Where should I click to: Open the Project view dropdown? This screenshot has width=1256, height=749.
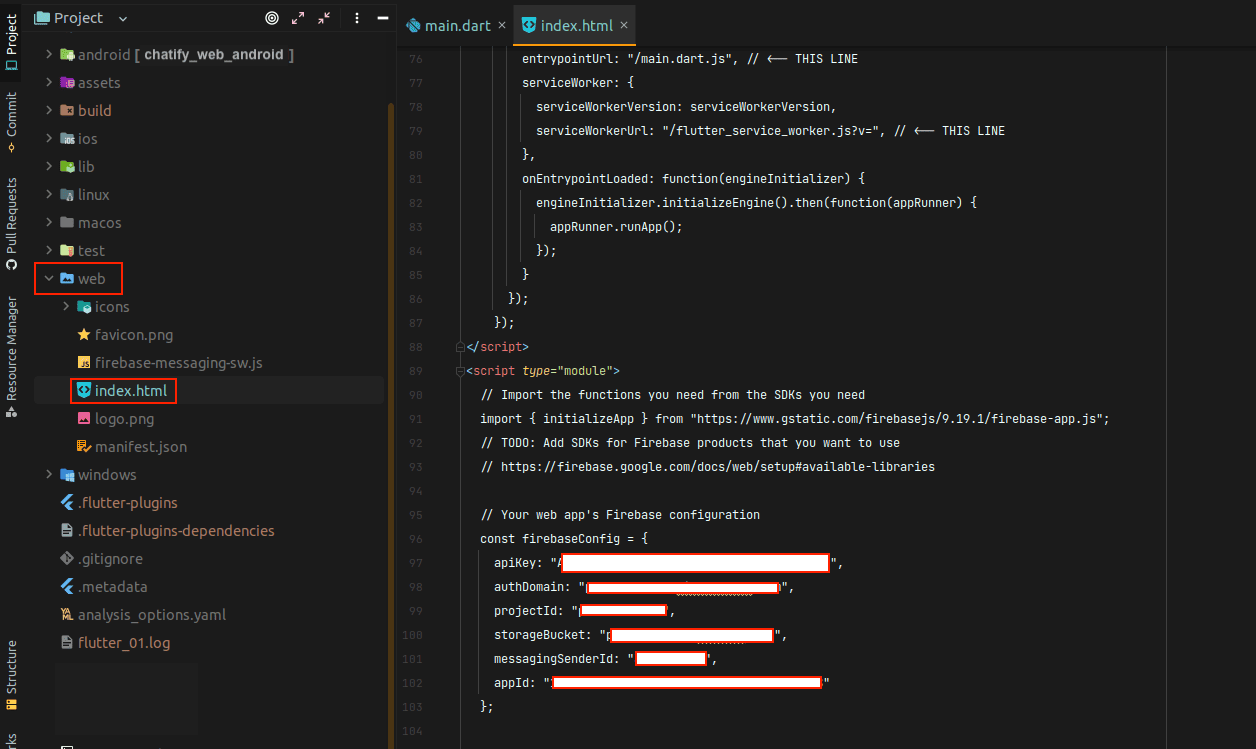click(x=122, y=17)
